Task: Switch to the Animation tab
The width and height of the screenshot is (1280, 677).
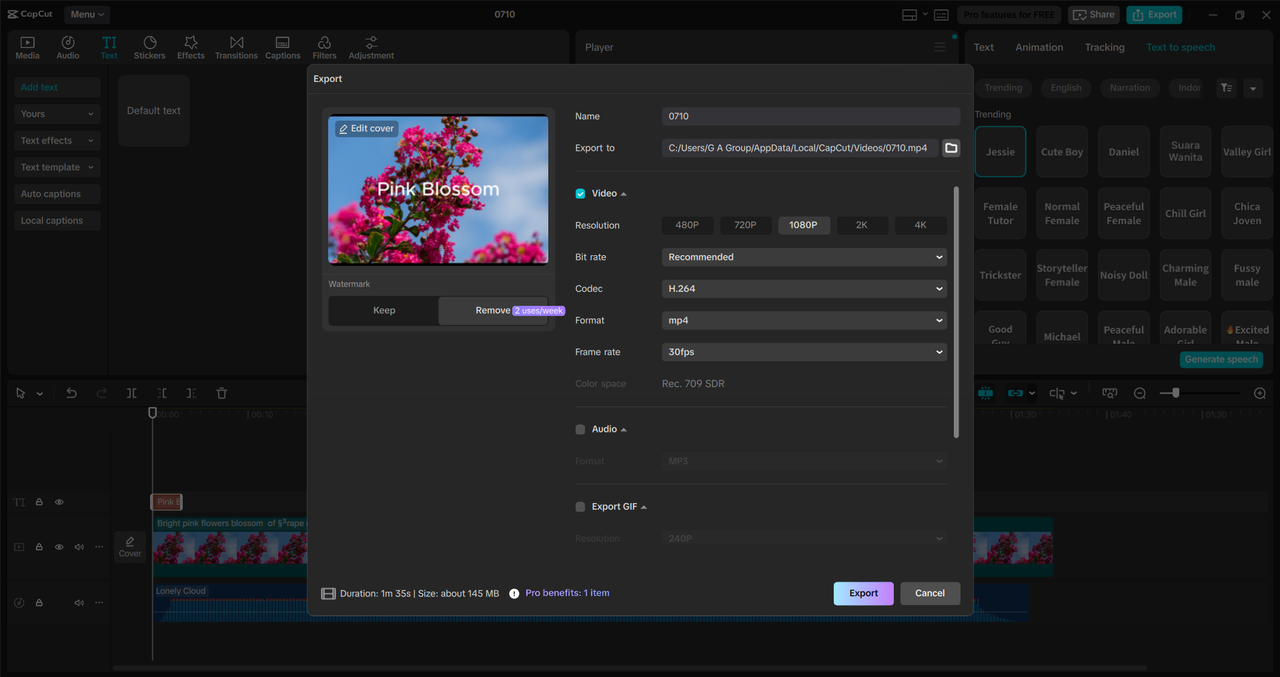Action: (1039, 47)
